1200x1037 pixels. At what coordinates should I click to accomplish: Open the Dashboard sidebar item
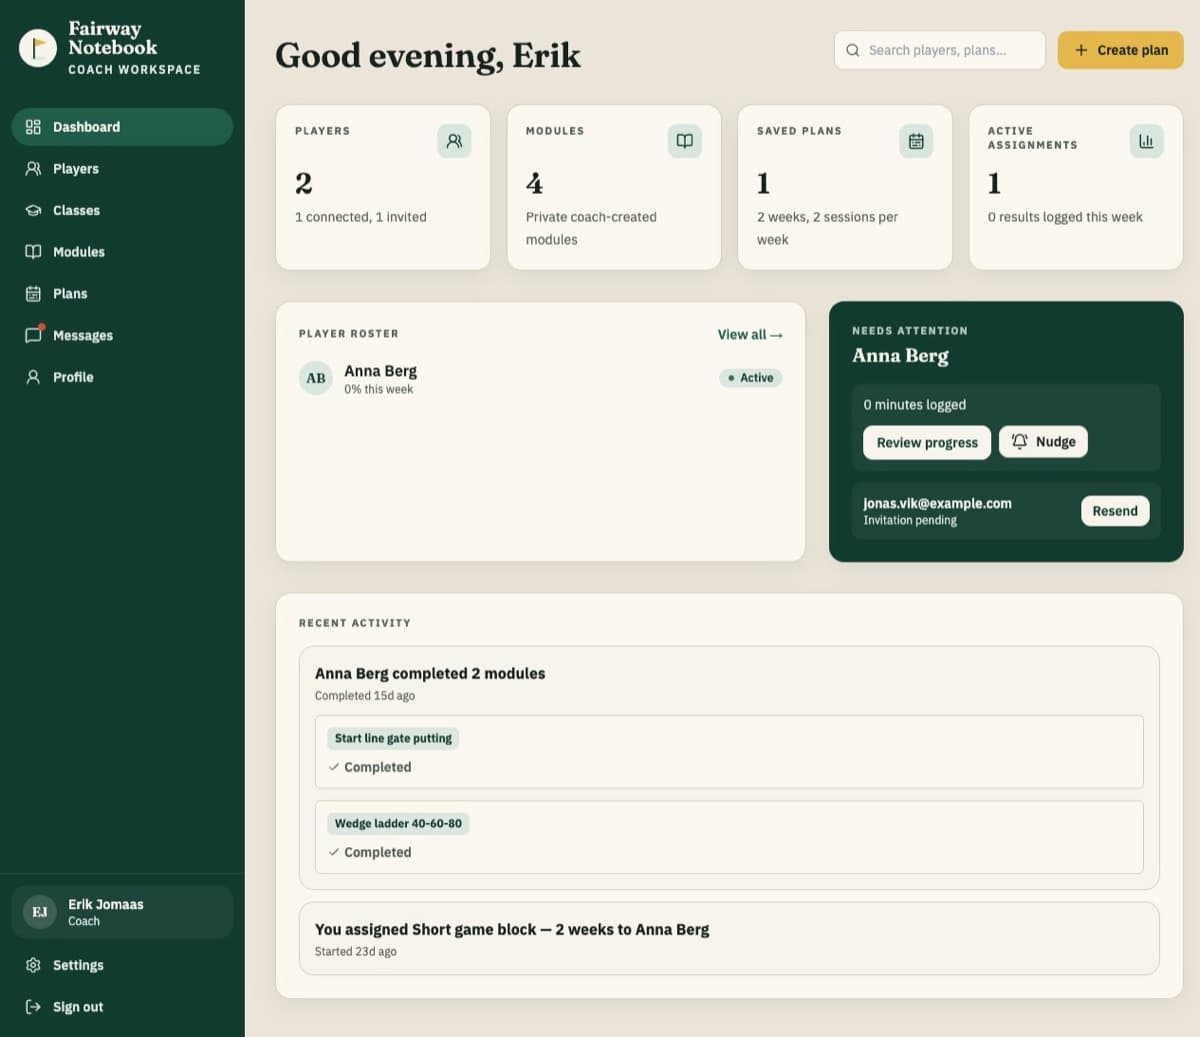click(x=122, y=127)
